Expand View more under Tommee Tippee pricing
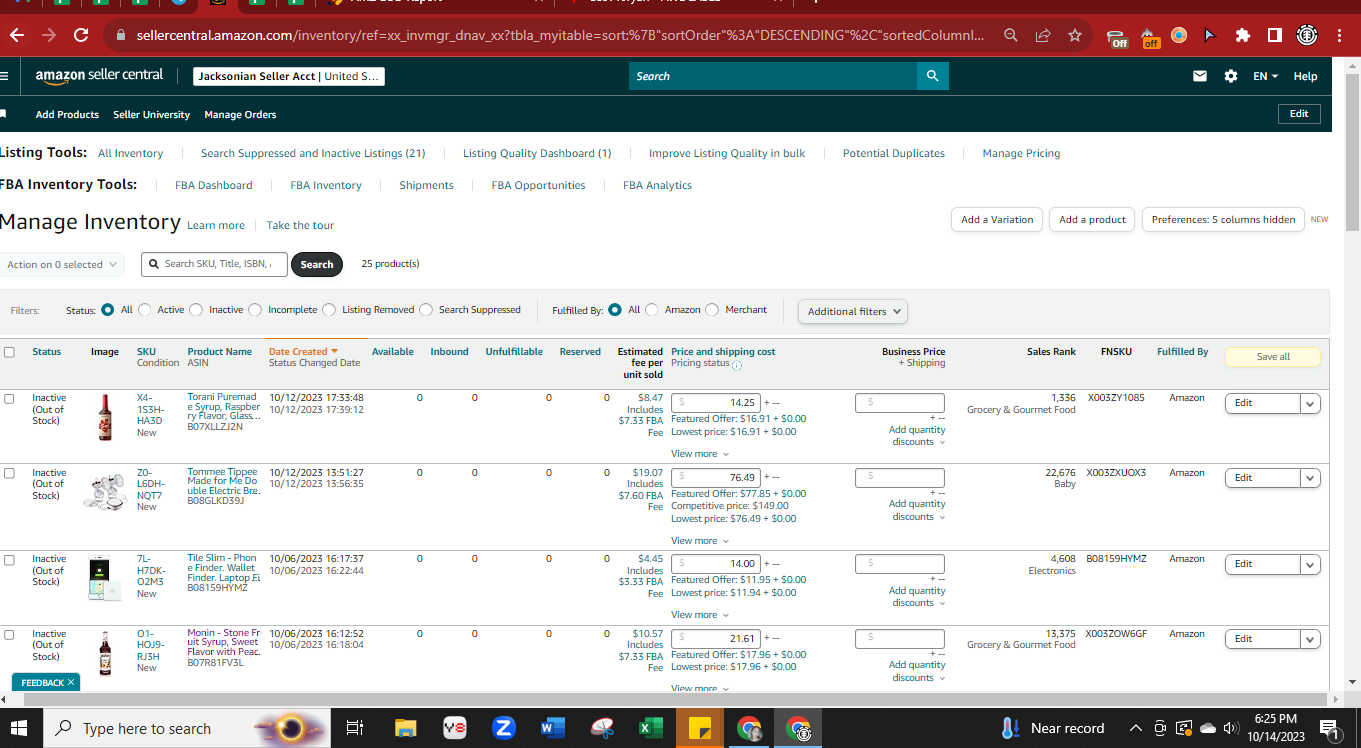Viewport: 1361px width, 748px height. click(x=700, y=541)
